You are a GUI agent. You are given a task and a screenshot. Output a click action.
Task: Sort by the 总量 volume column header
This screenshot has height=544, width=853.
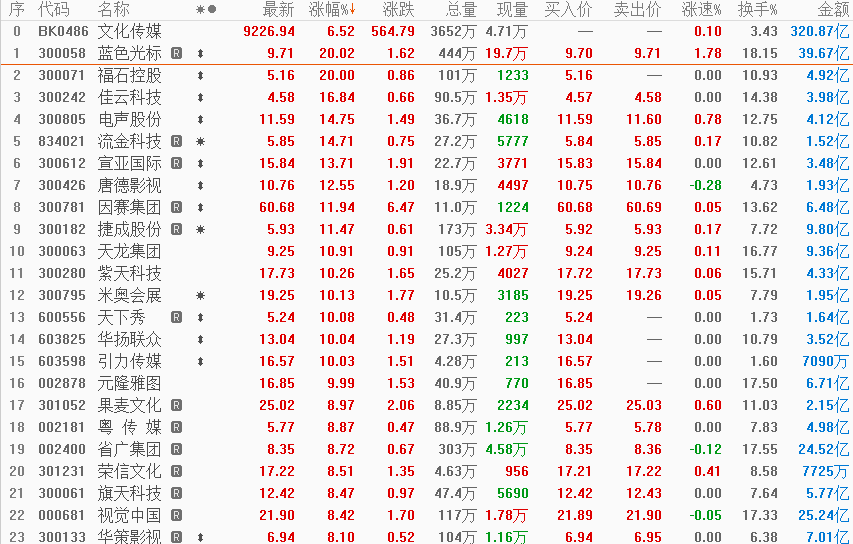click(x=461, y=9)
